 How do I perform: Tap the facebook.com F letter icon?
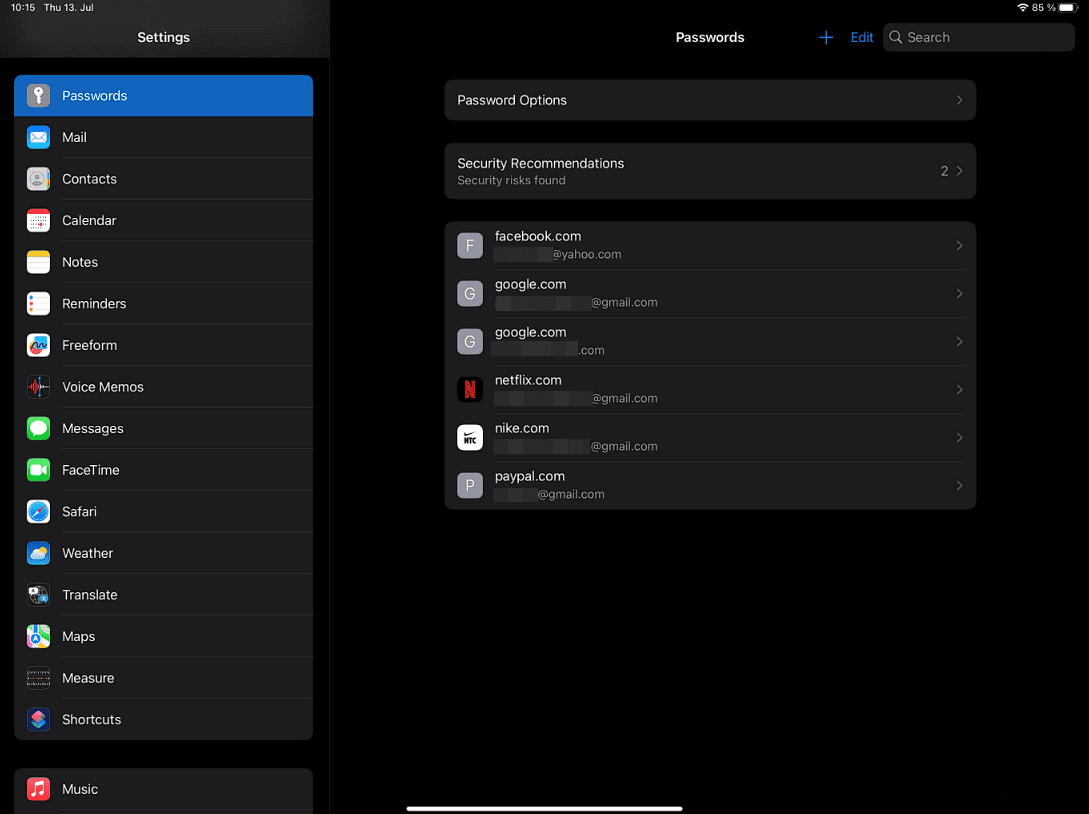470,246
